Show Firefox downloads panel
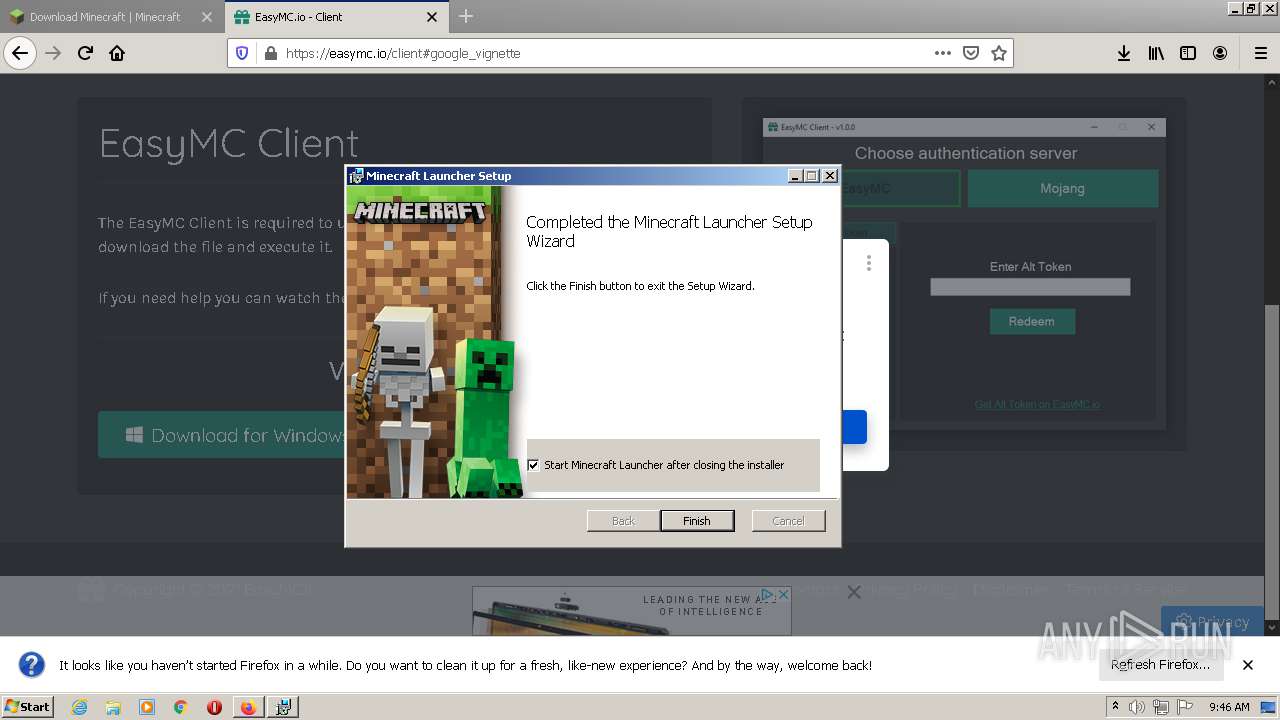Screen dimensions: 1280x720 pyautogui.click(x=1124, y=53)
